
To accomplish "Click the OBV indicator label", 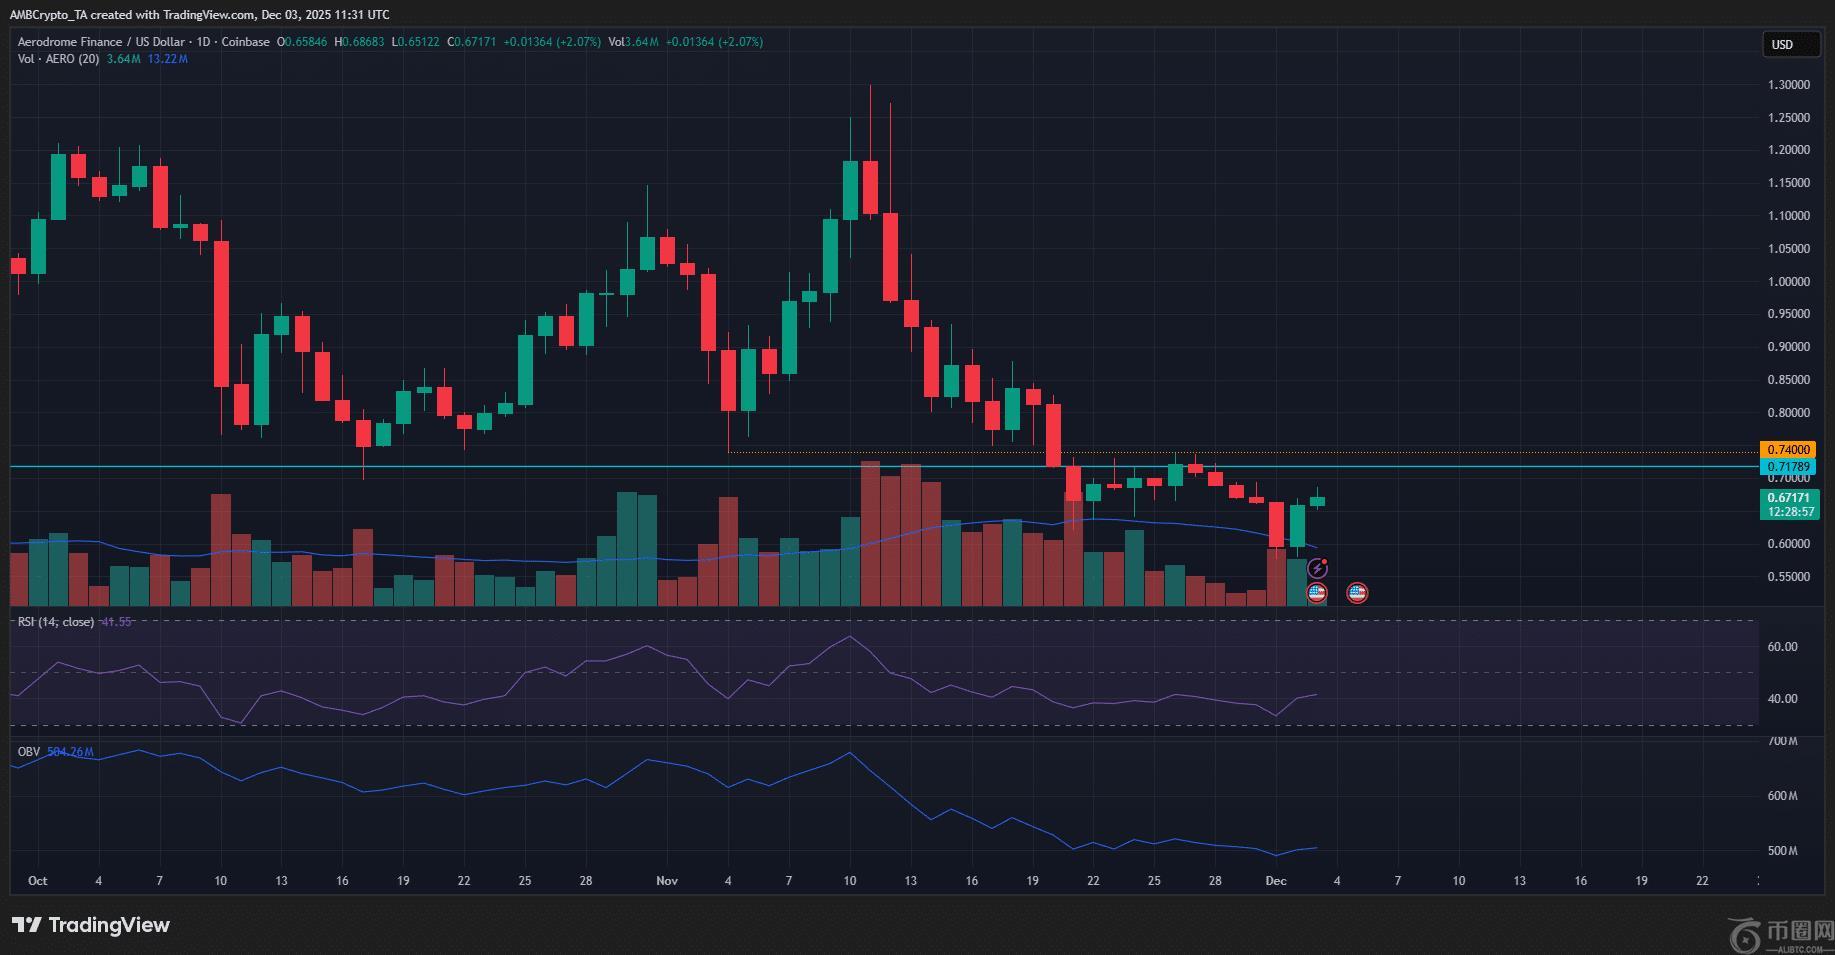I will [x=28, y=751].
